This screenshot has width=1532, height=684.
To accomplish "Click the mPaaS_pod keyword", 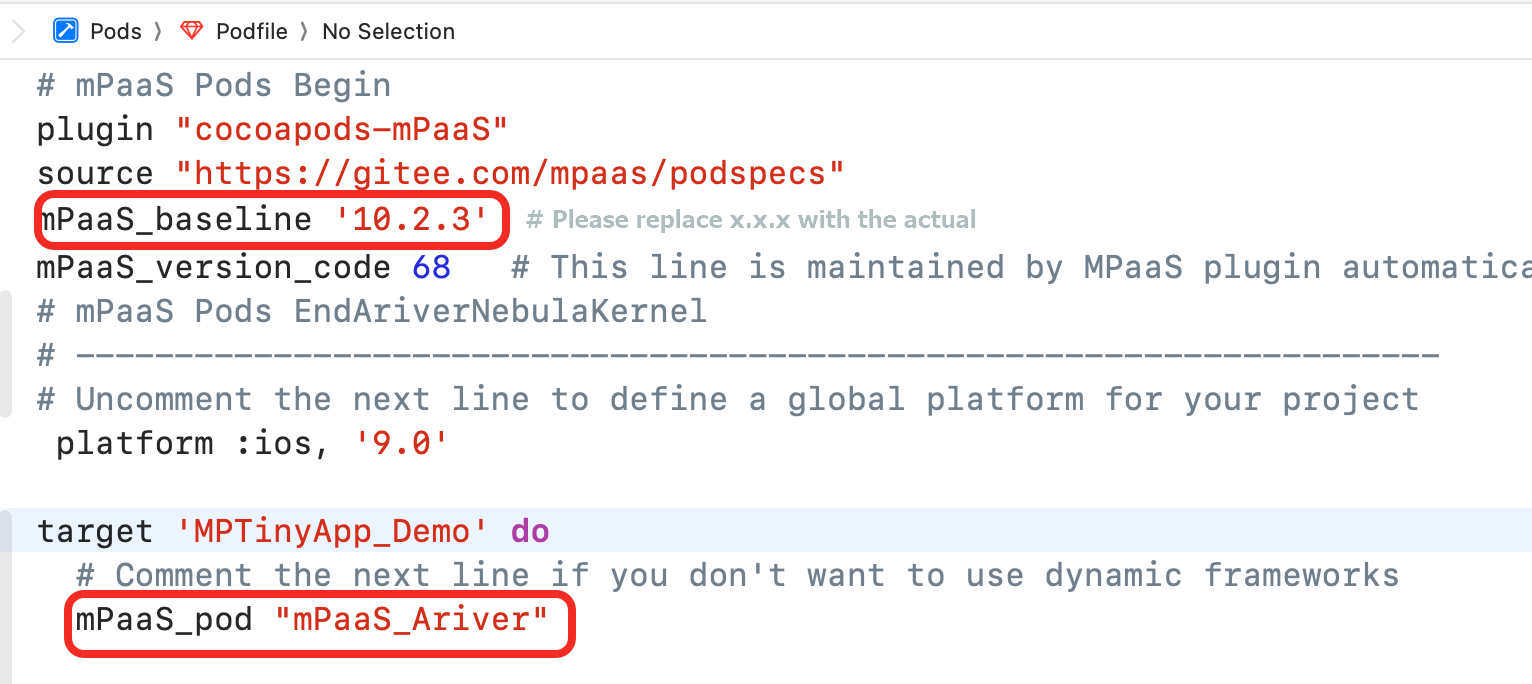I will coord(164,620).
